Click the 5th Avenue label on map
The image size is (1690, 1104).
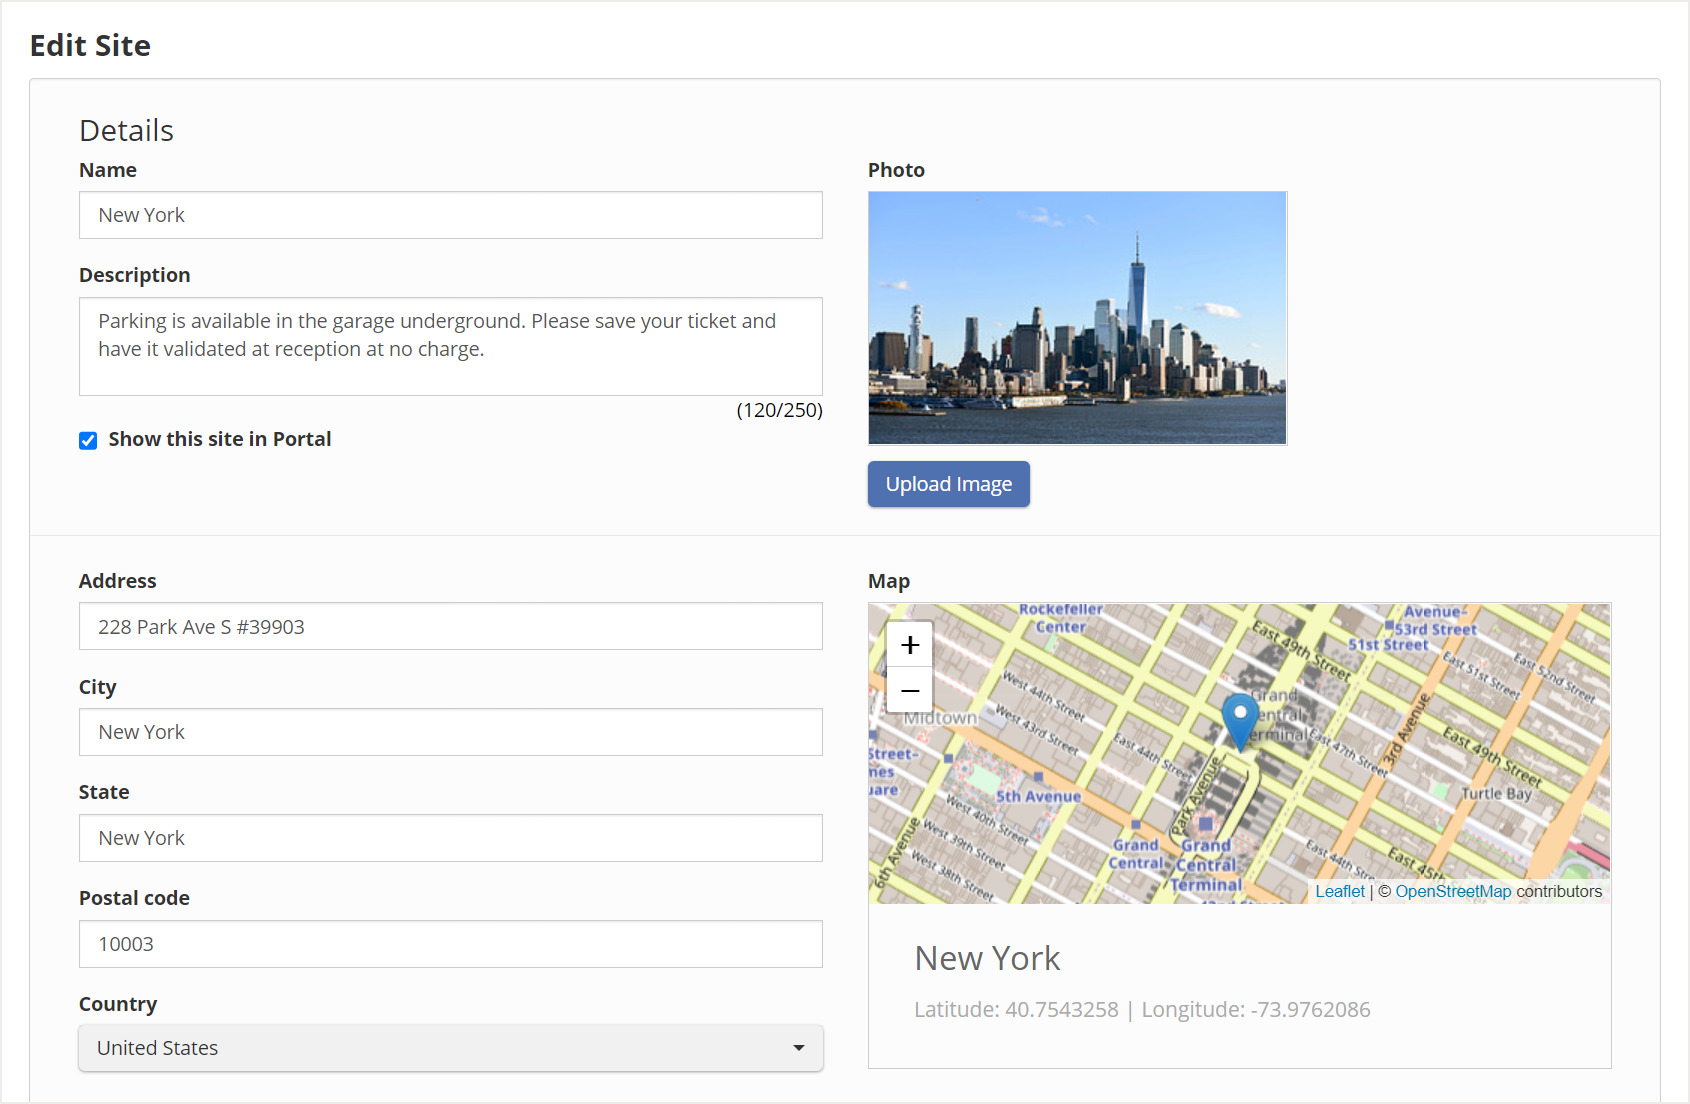[x=1038, y=797]
